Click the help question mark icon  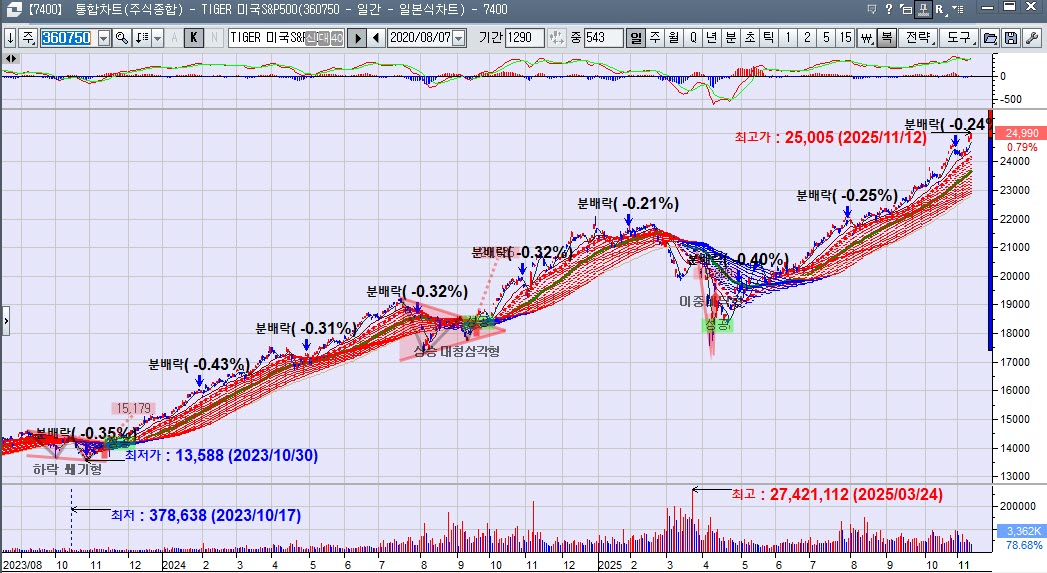pyautogui.click(x=889, y=10)
